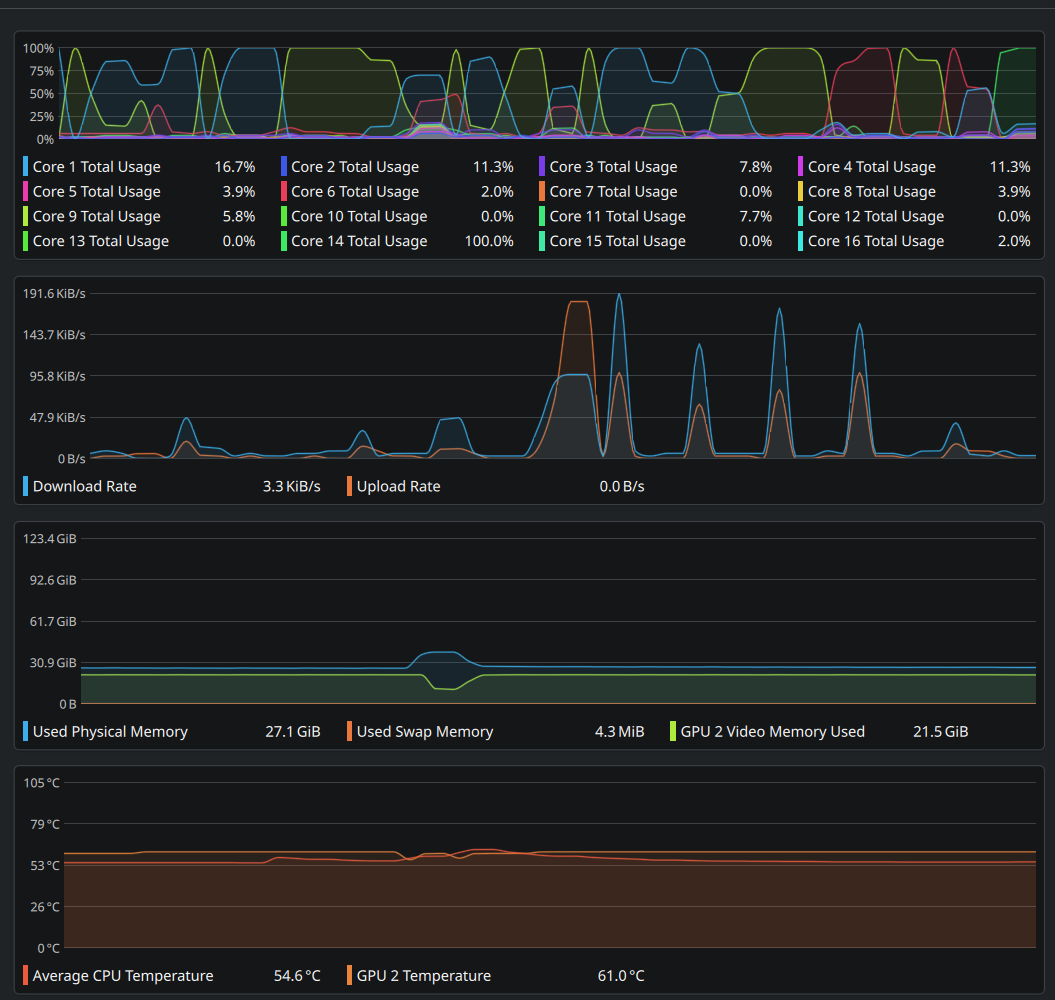
Task: Click the 123.4 GiB memory axis label
Action: pyautogui.click(x=50, y=538)
